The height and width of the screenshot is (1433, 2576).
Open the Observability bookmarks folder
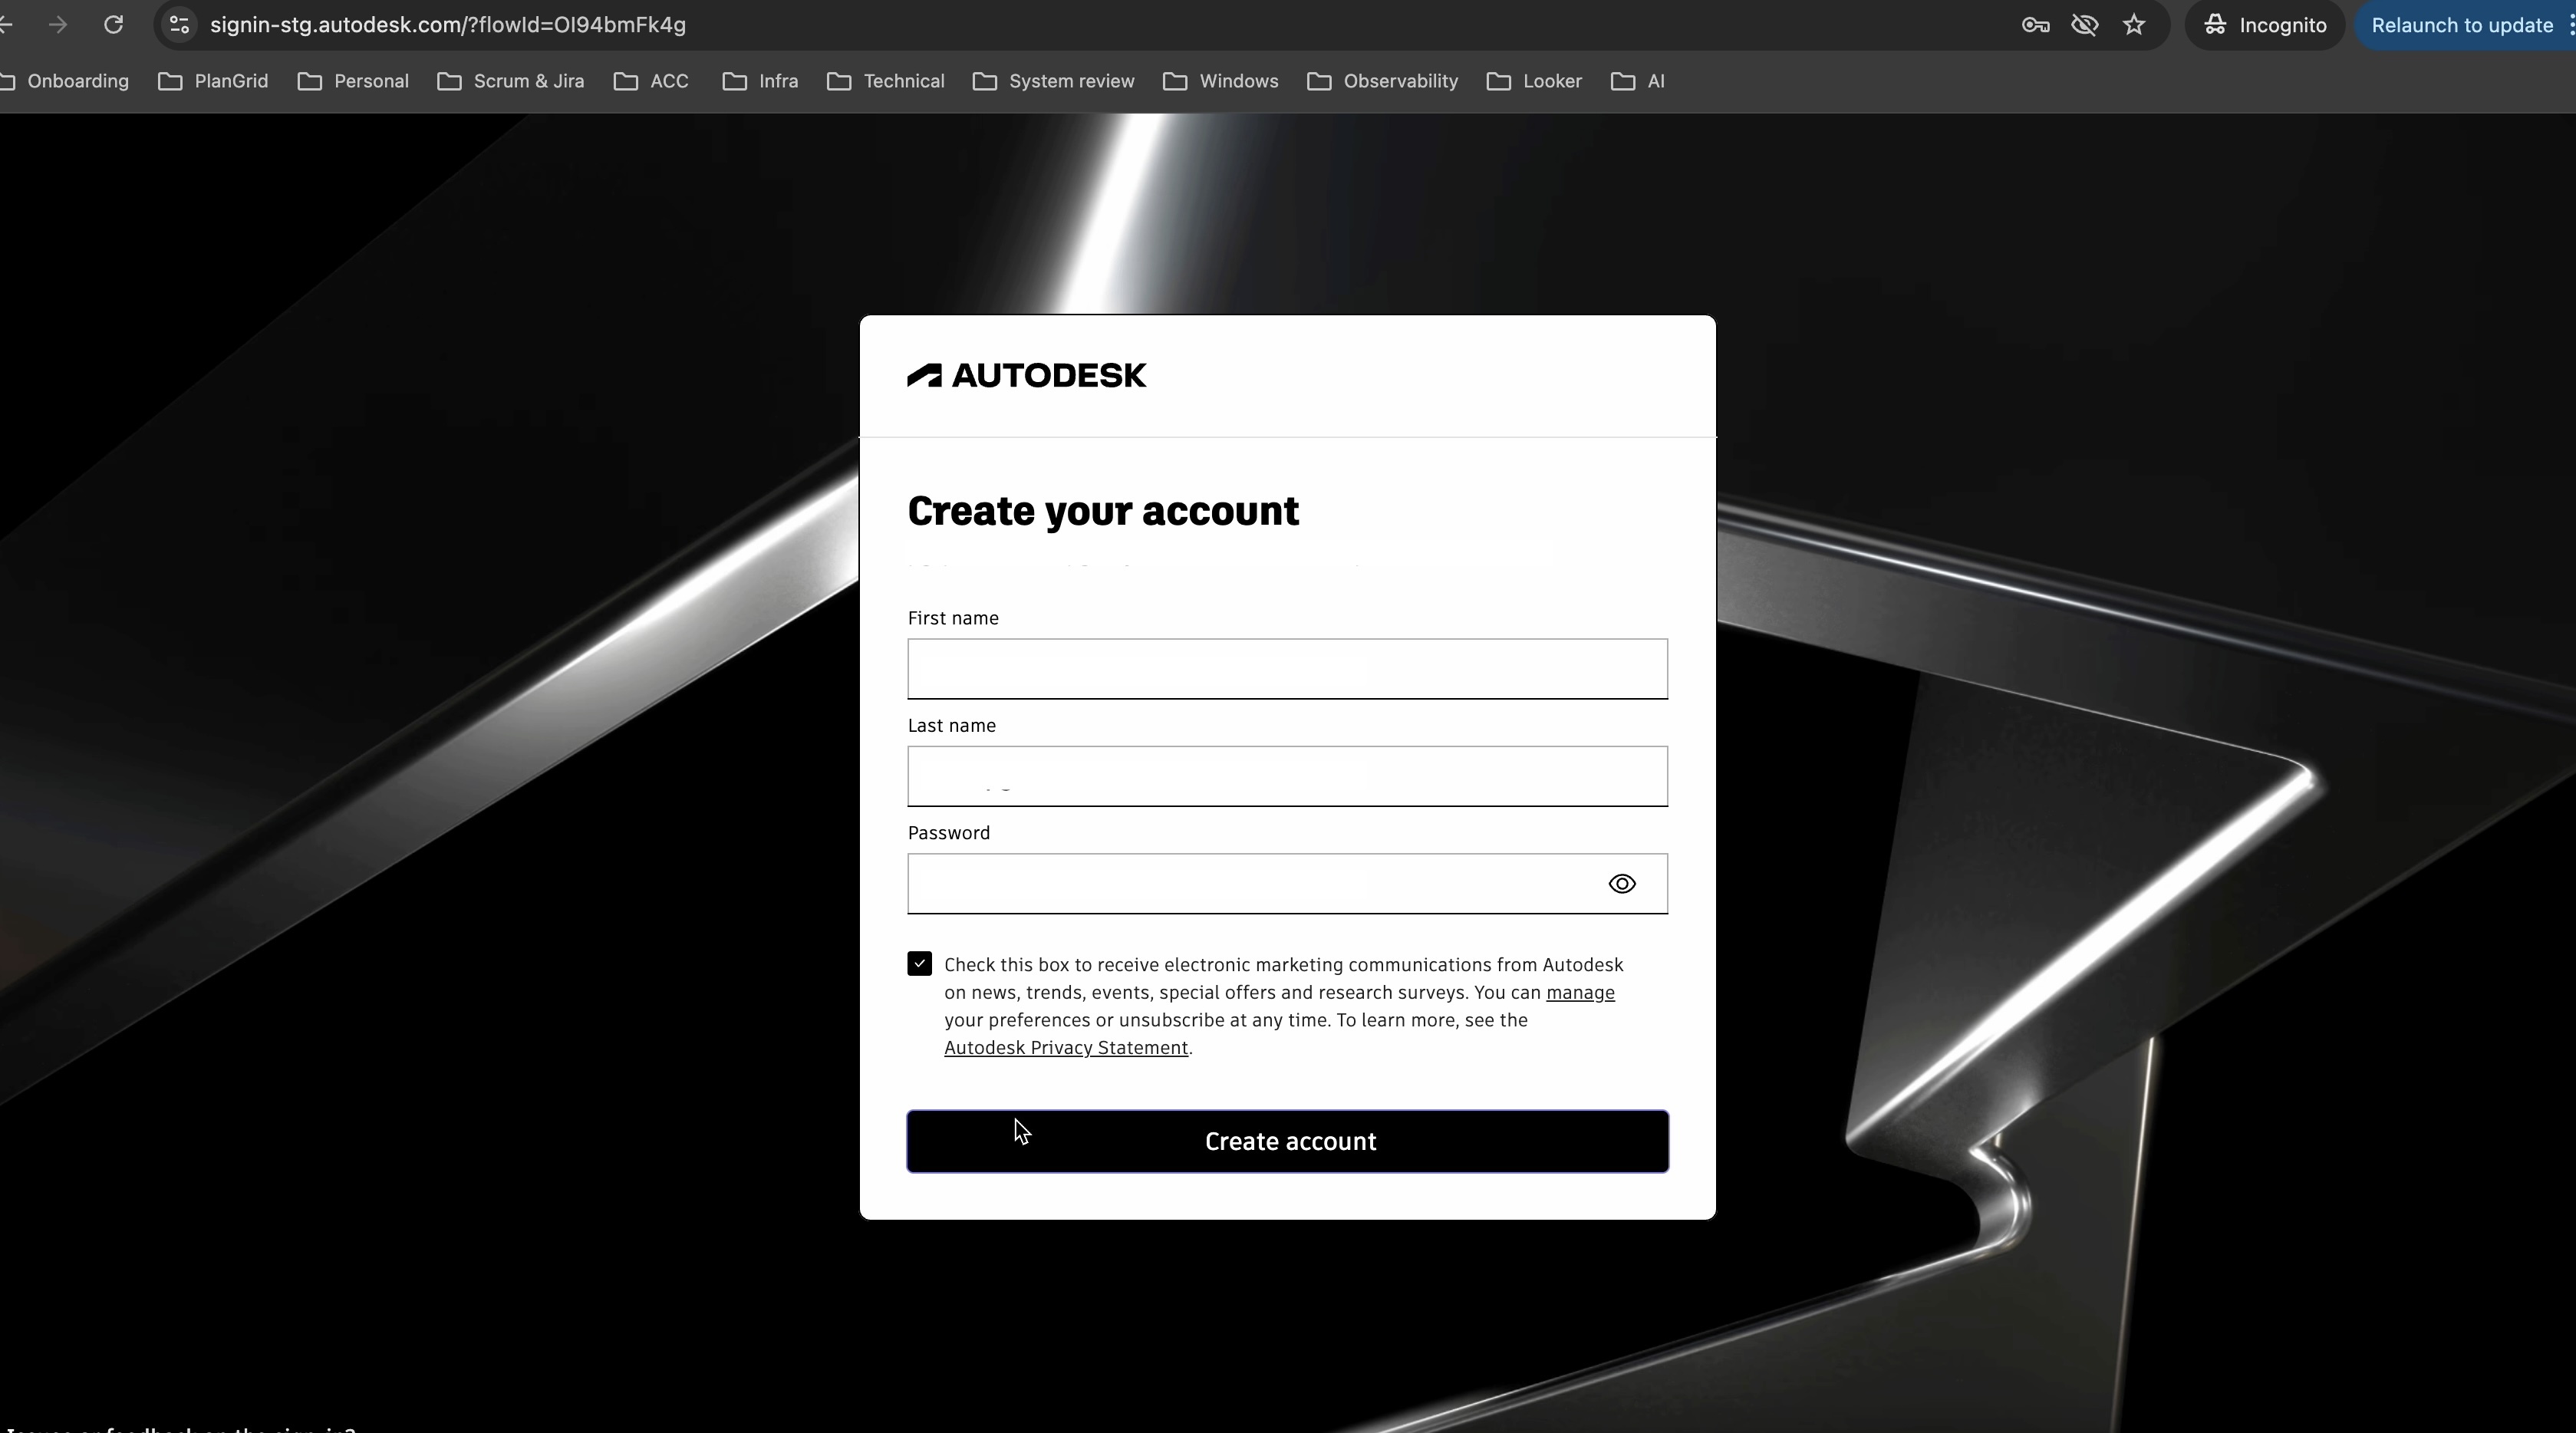point(1382,81)
